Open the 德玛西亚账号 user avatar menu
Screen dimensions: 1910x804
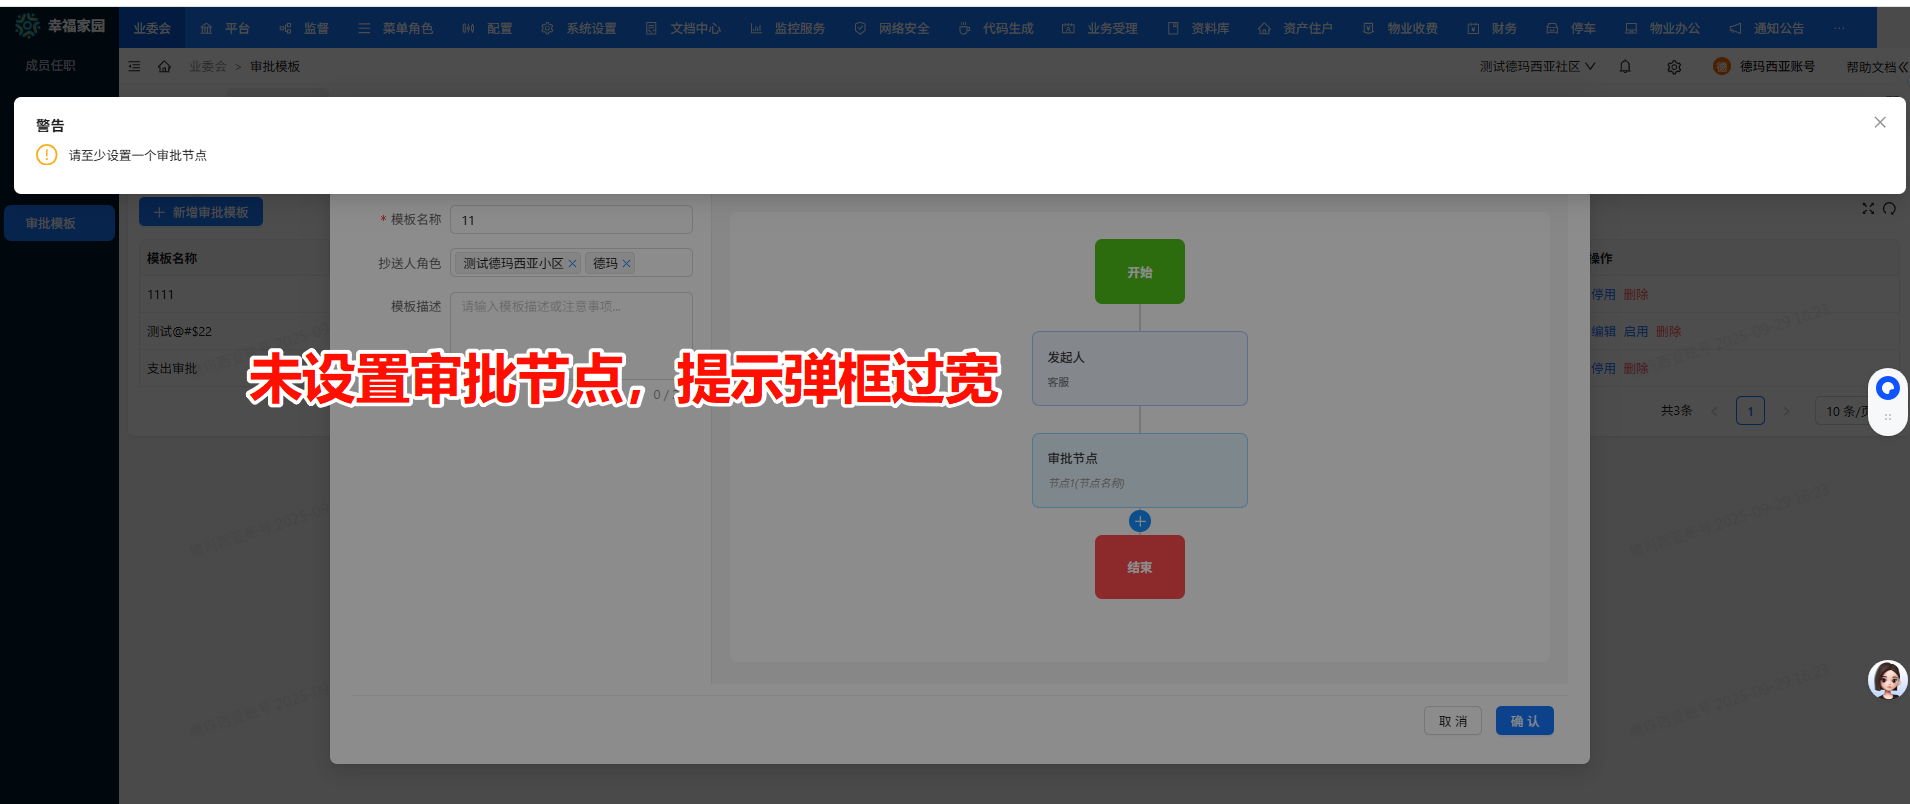(x=1764, y=66)
